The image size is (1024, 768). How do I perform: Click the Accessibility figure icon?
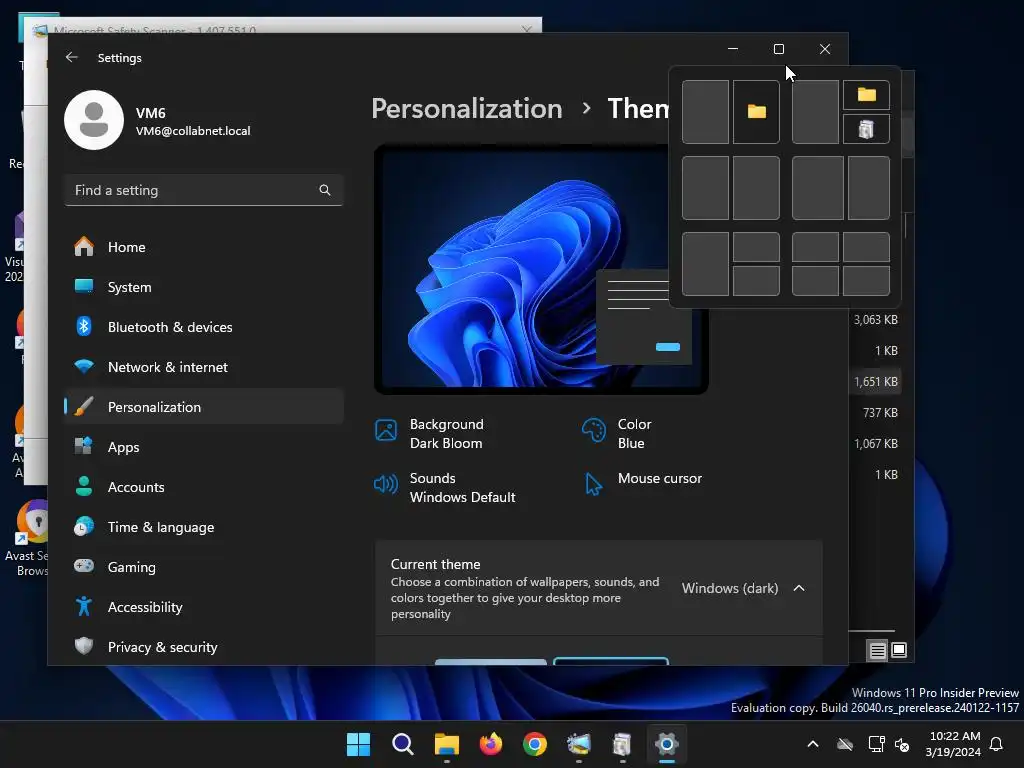pyautogui.click(x=84, y=607)
